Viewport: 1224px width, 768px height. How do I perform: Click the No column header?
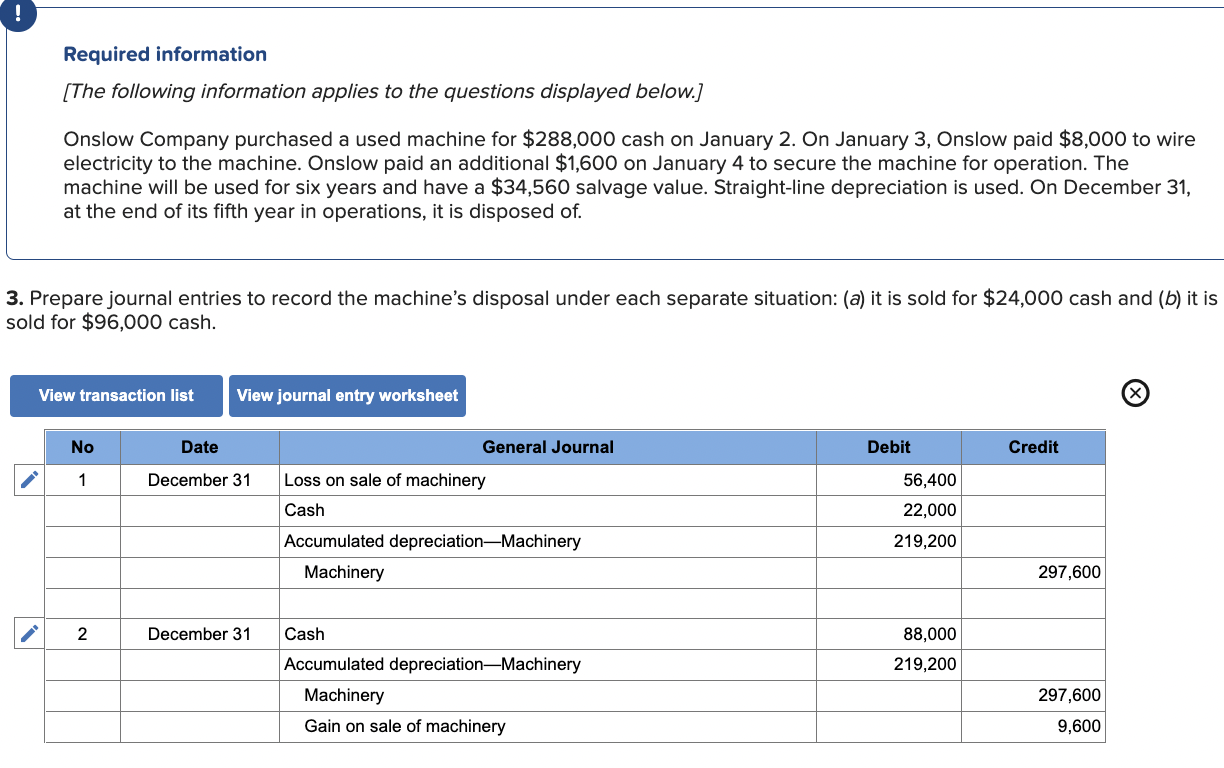pyautogui.click(x=82, y=447)
